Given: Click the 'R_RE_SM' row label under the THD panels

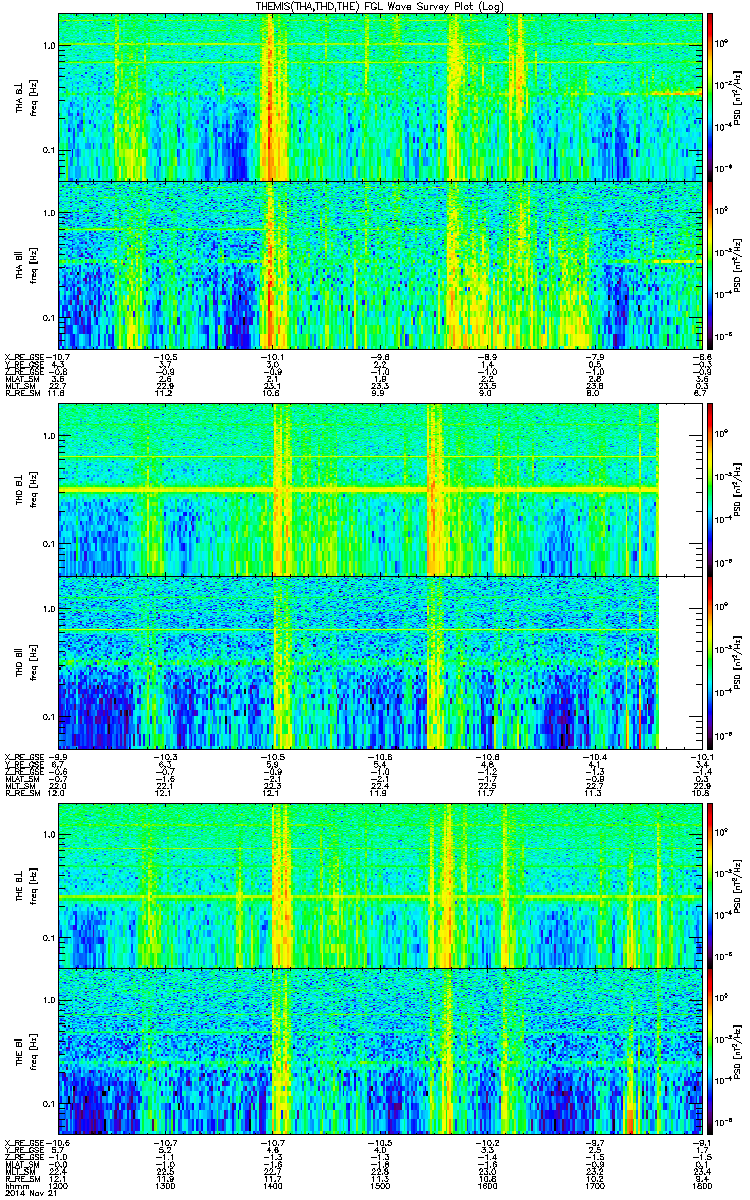Looking at the screenshot, I should click(x=24, y=795).
